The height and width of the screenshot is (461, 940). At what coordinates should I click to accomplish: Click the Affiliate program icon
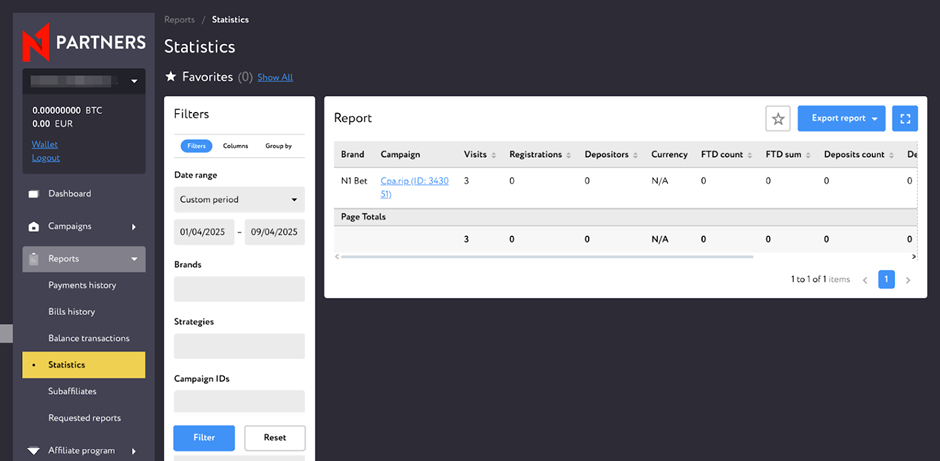(x=33, y=451)
